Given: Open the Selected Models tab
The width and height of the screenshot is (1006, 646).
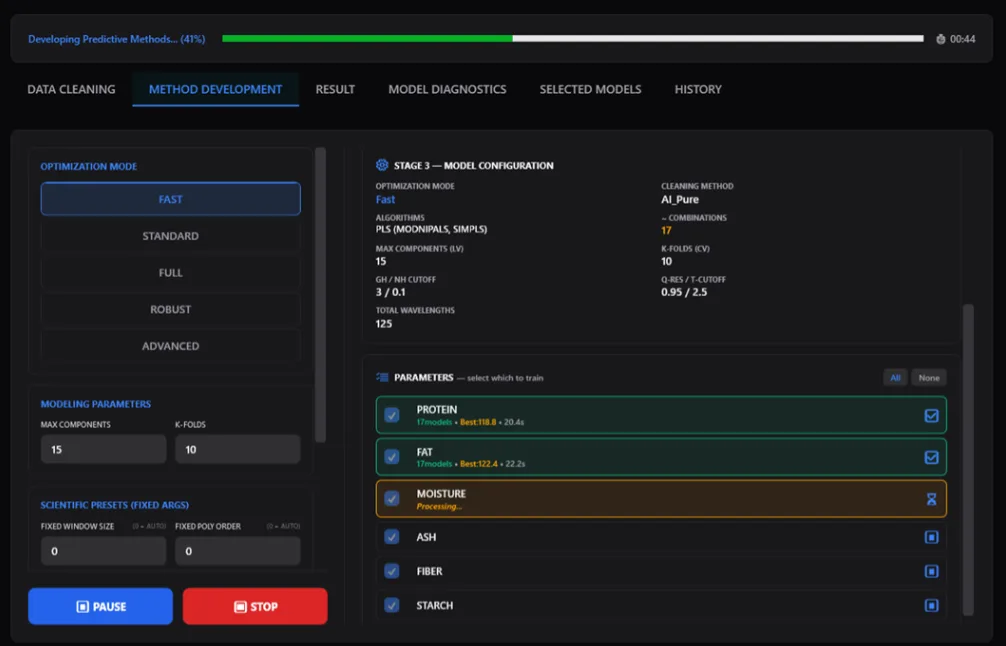Looking at the screenshot, I should (x=590, y=89).
